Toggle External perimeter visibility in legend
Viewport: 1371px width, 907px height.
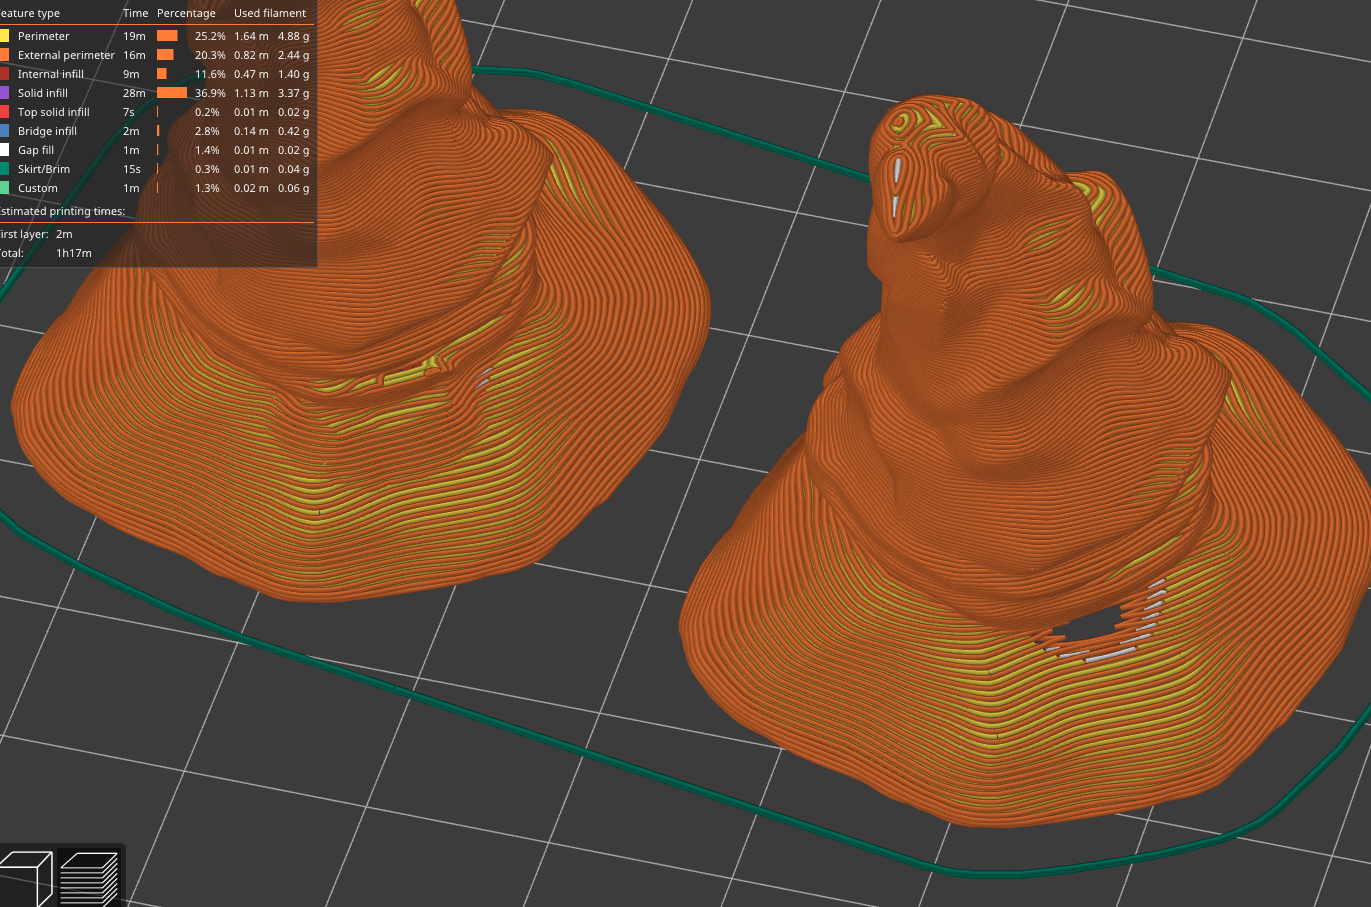coord(66,55)
